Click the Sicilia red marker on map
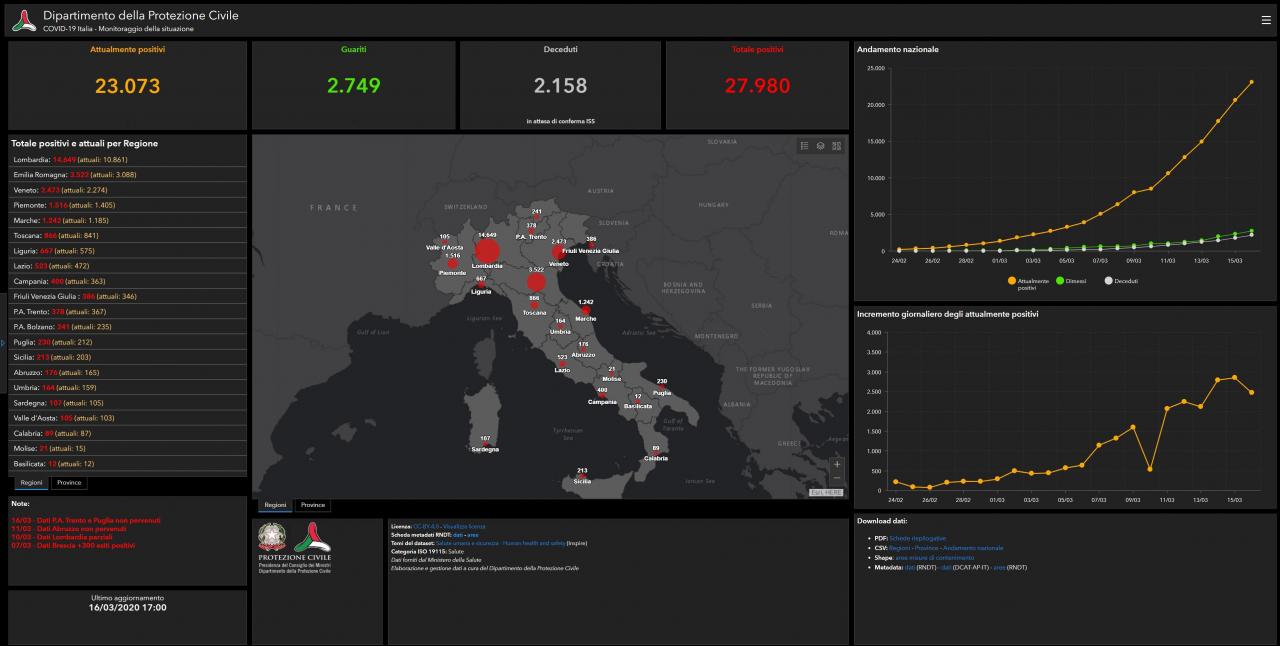Image resolution: width=1280 pixels, height=646 pixels. pos(581,478)
